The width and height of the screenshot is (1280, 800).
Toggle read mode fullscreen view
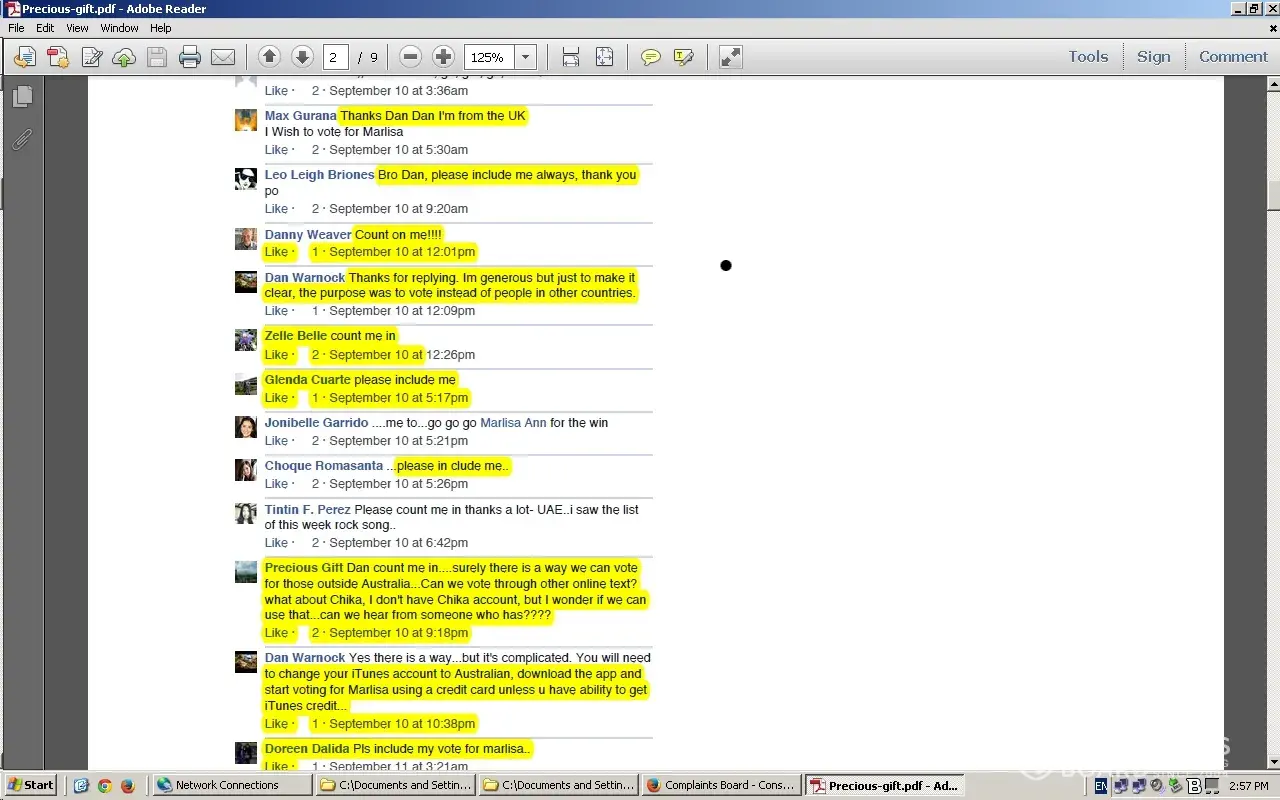(731, 57)
